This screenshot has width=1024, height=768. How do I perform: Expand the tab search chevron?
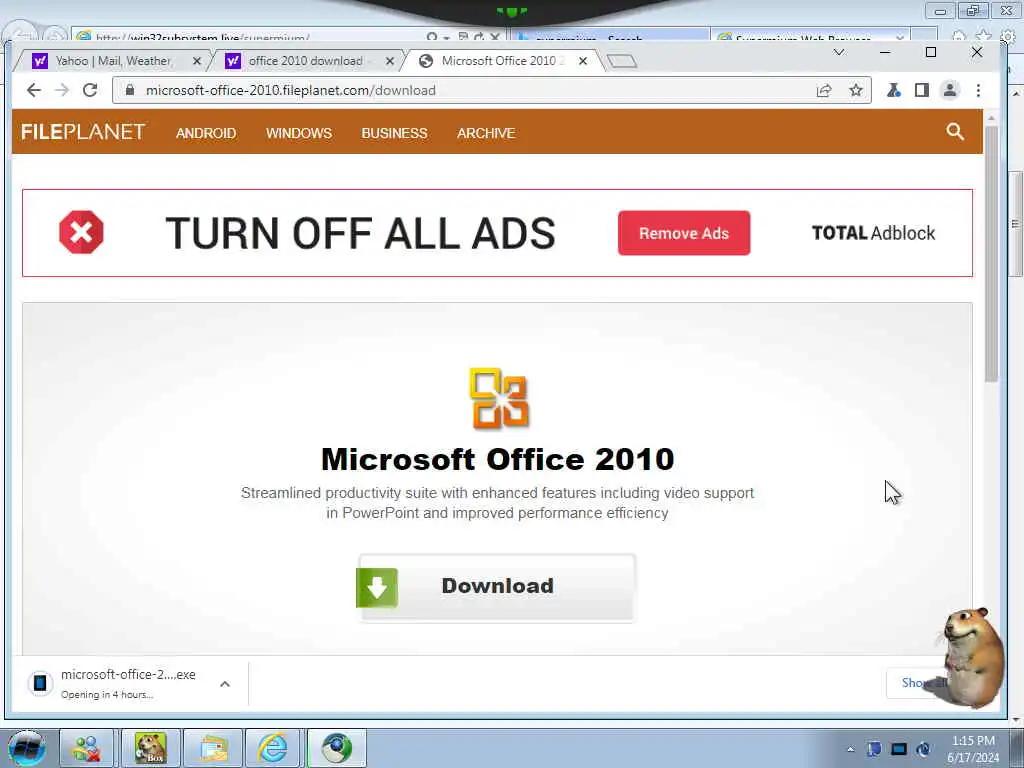(839, 52)
